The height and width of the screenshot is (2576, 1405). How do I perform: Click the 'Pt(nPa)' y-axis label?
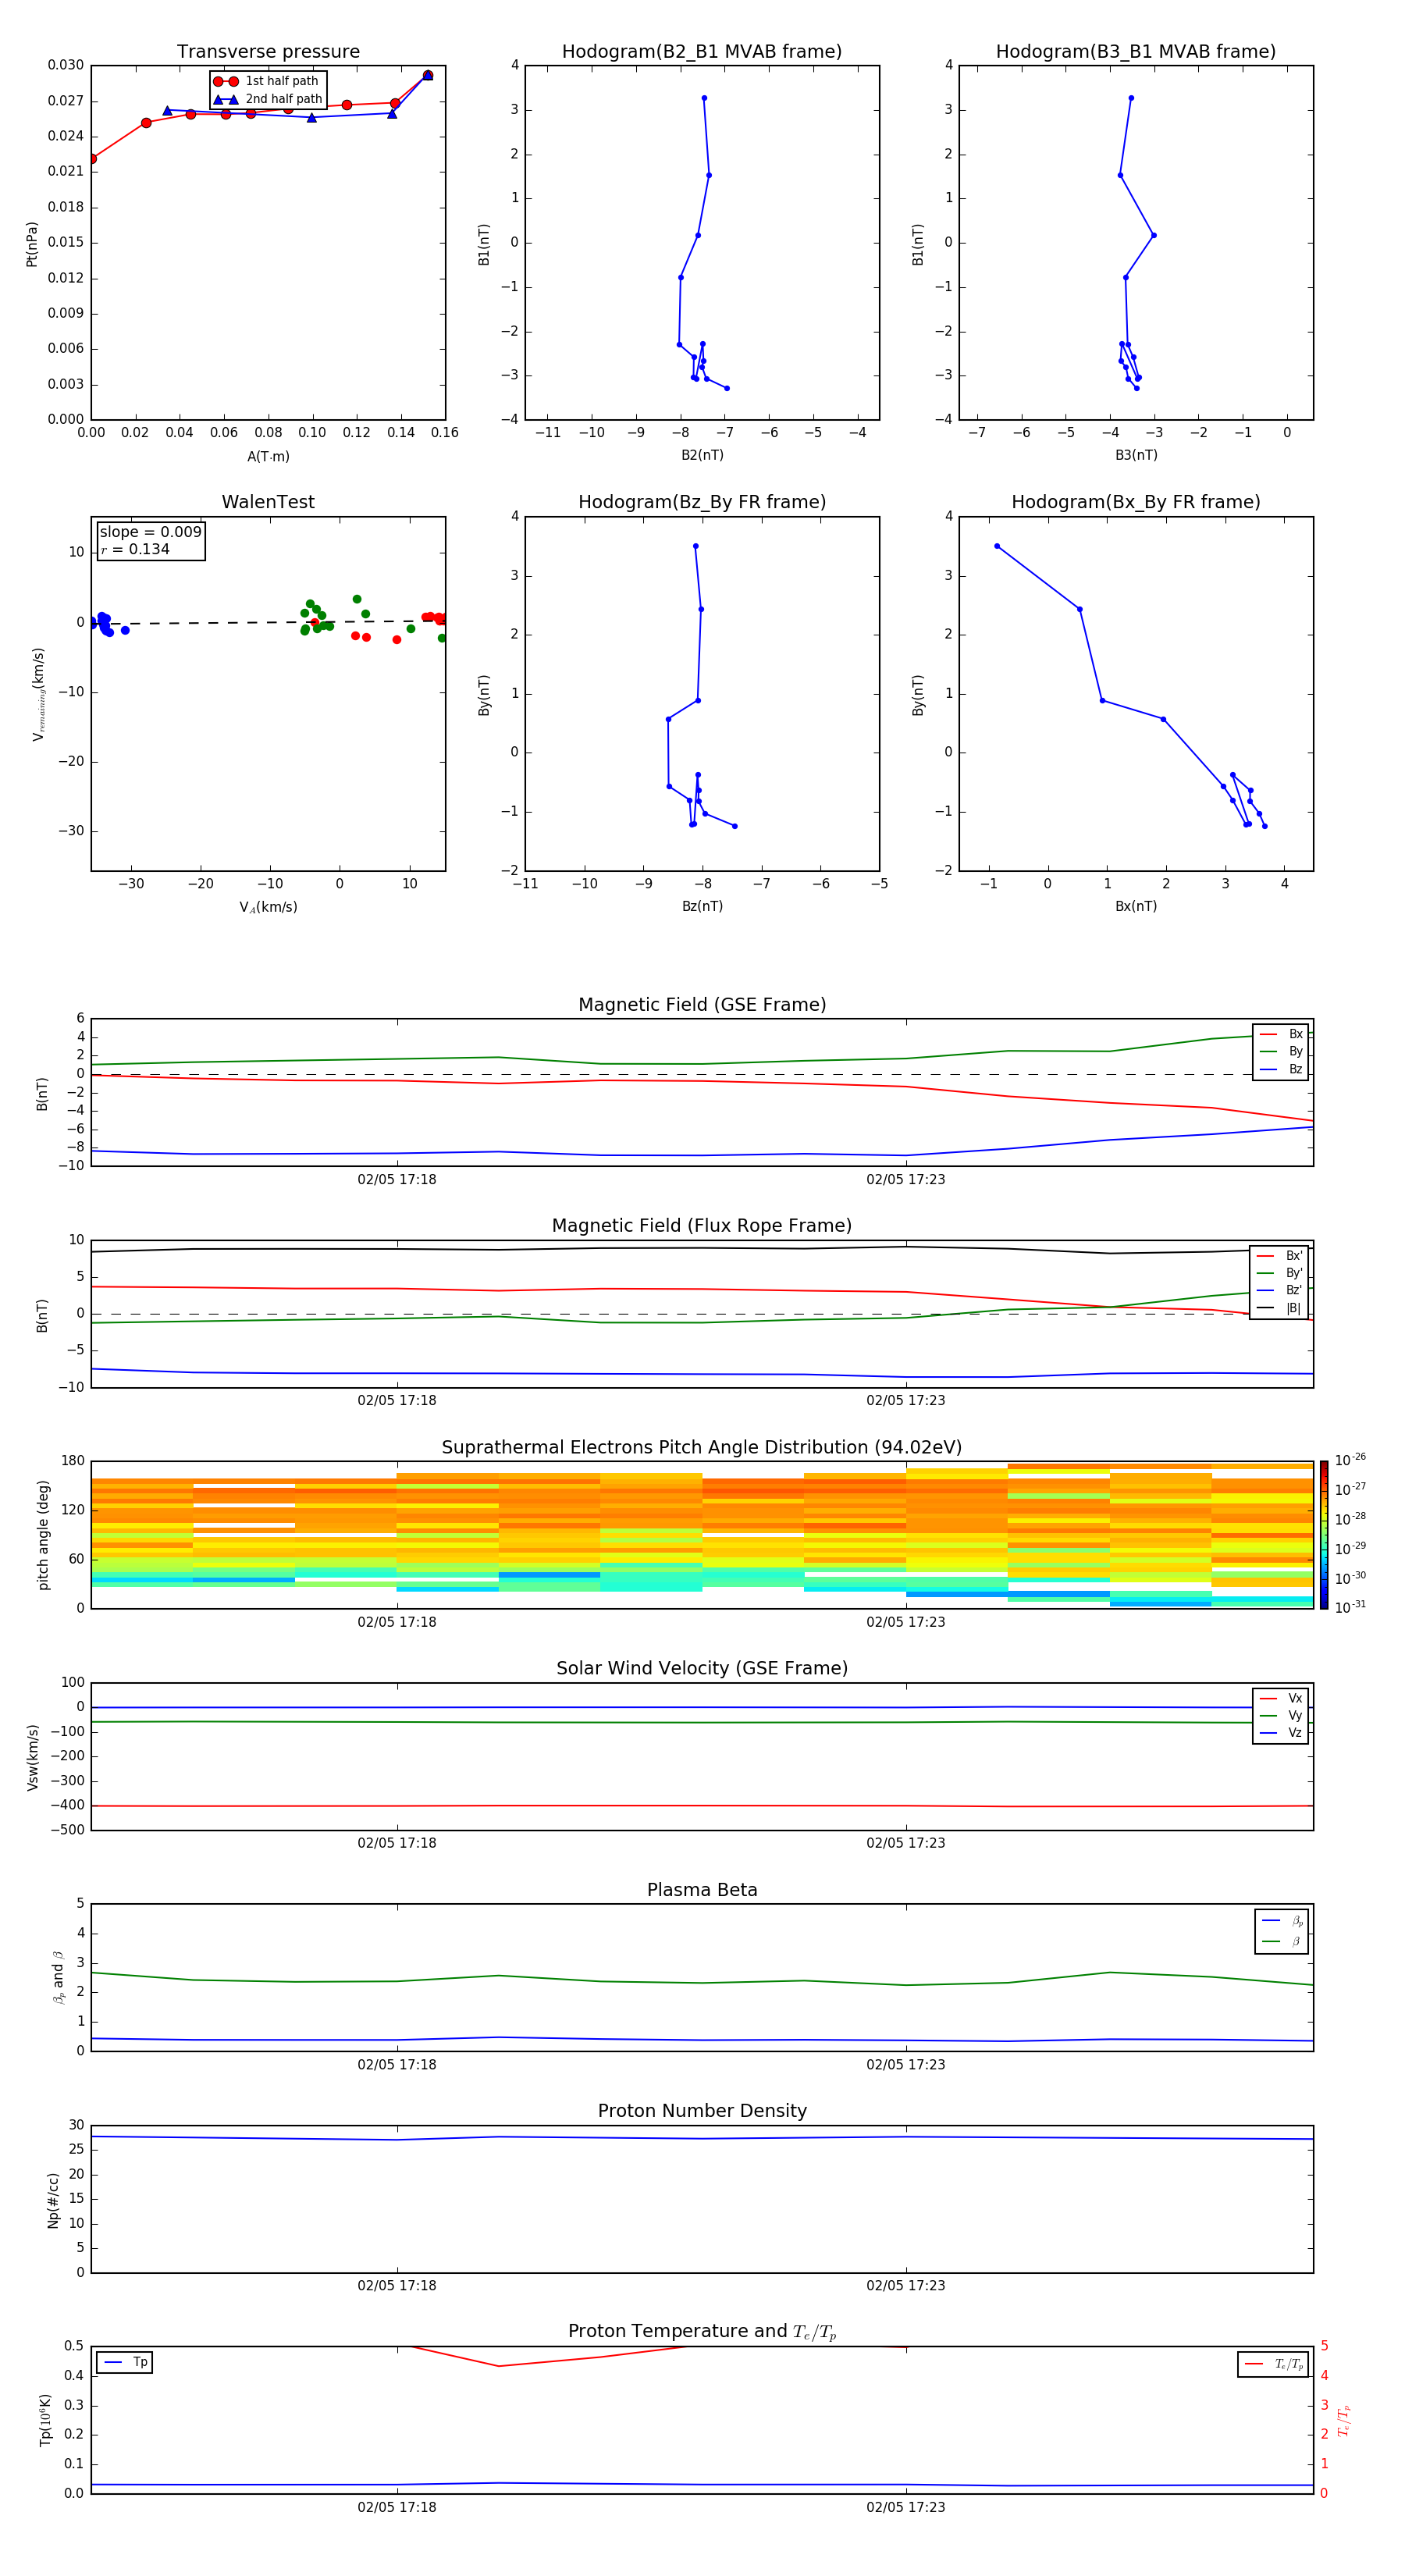point(32,244)
